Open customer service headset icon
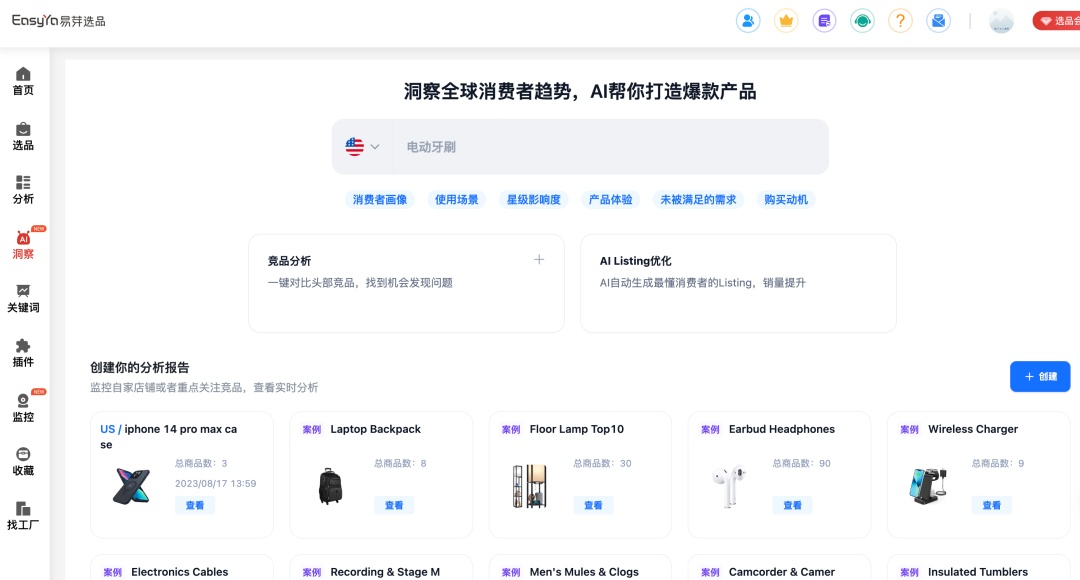 pyautogui.click(x=862, y=20)
